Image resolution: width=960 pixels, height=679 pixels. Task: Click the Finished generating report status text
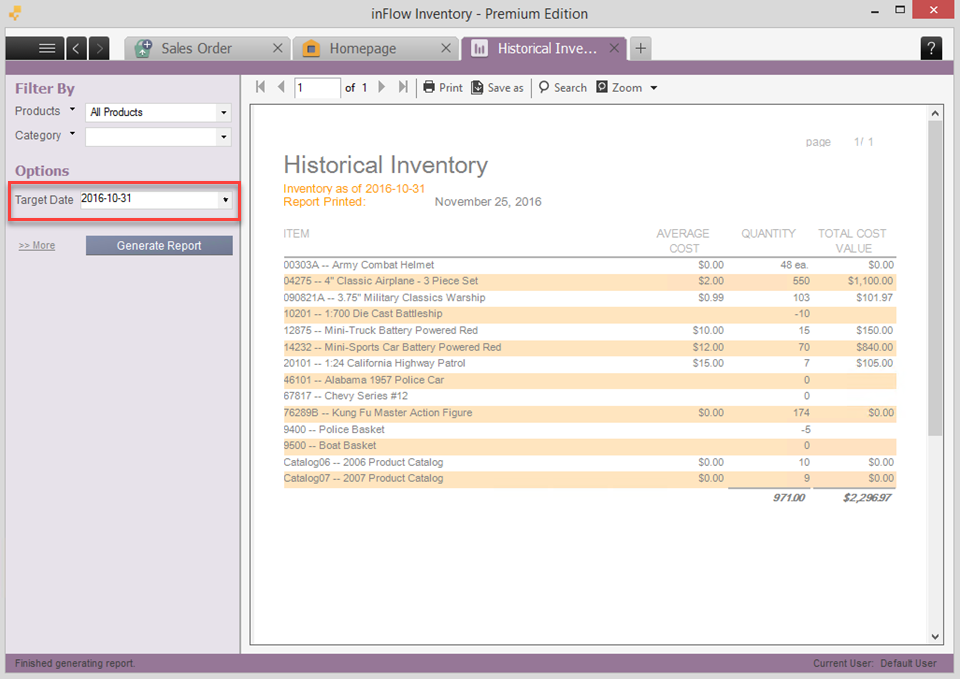(75, 664)
